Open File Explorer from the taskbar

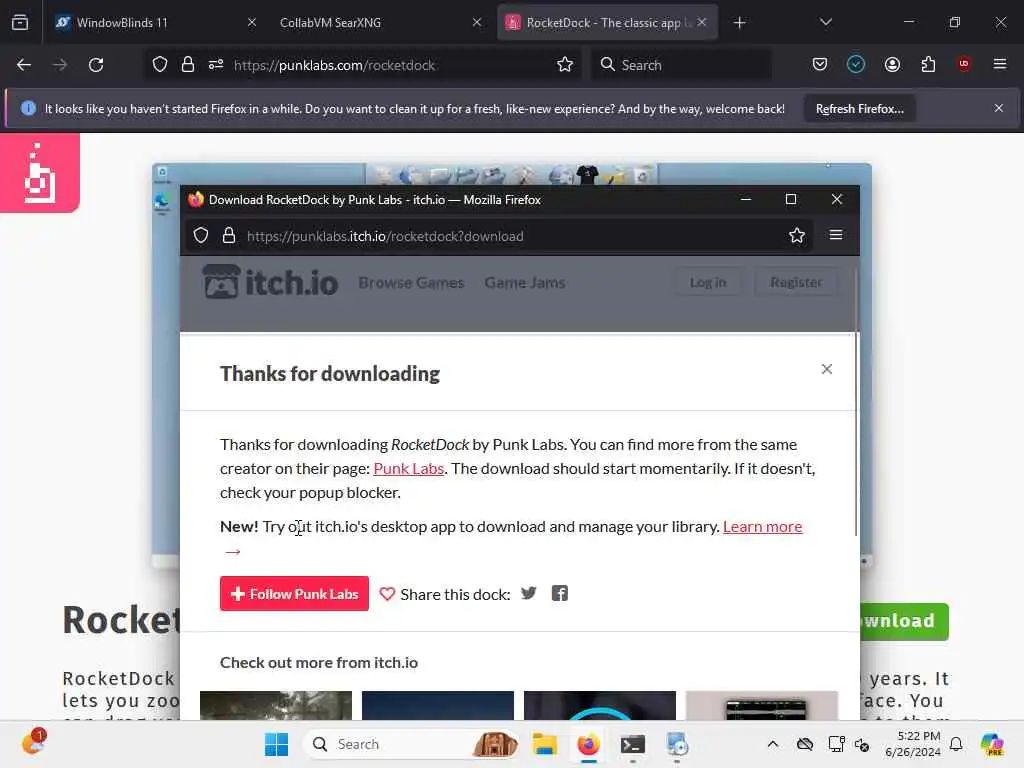[x=544, y=744]
